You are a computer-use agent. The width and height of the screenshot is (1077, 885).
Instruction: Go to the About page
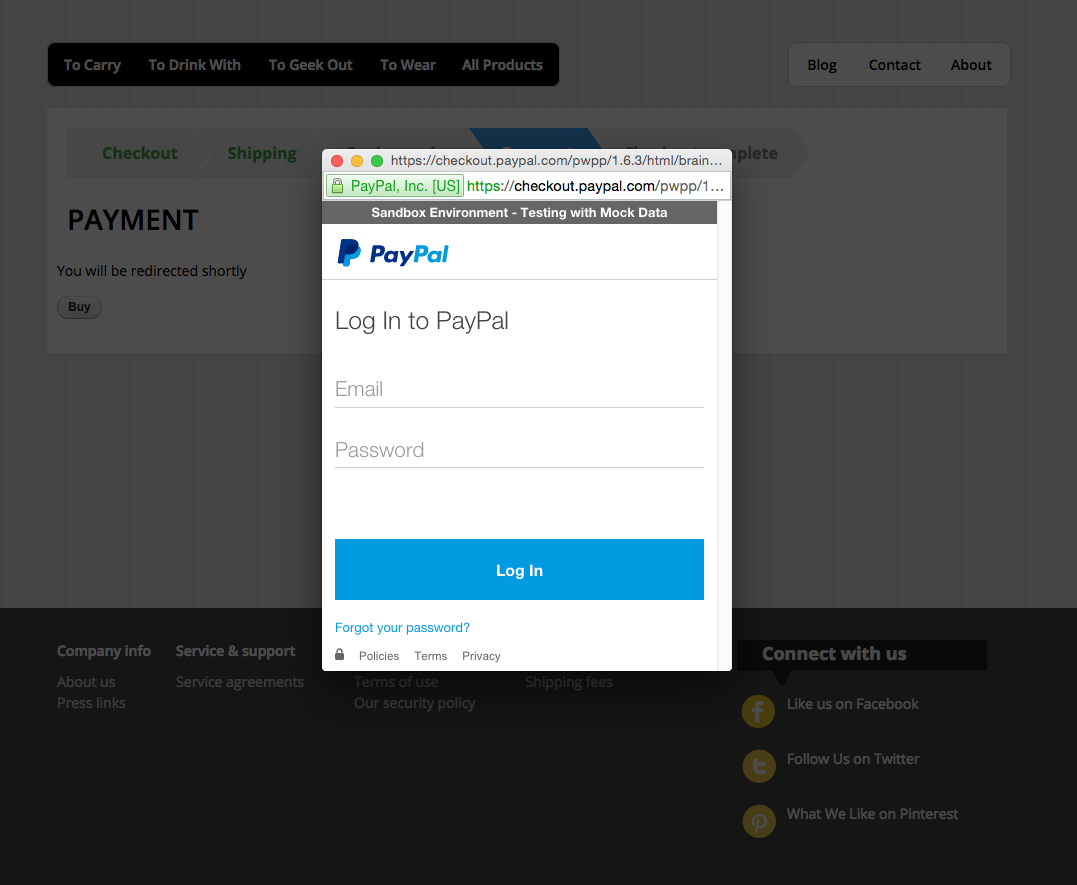click(x=971, y=65)
